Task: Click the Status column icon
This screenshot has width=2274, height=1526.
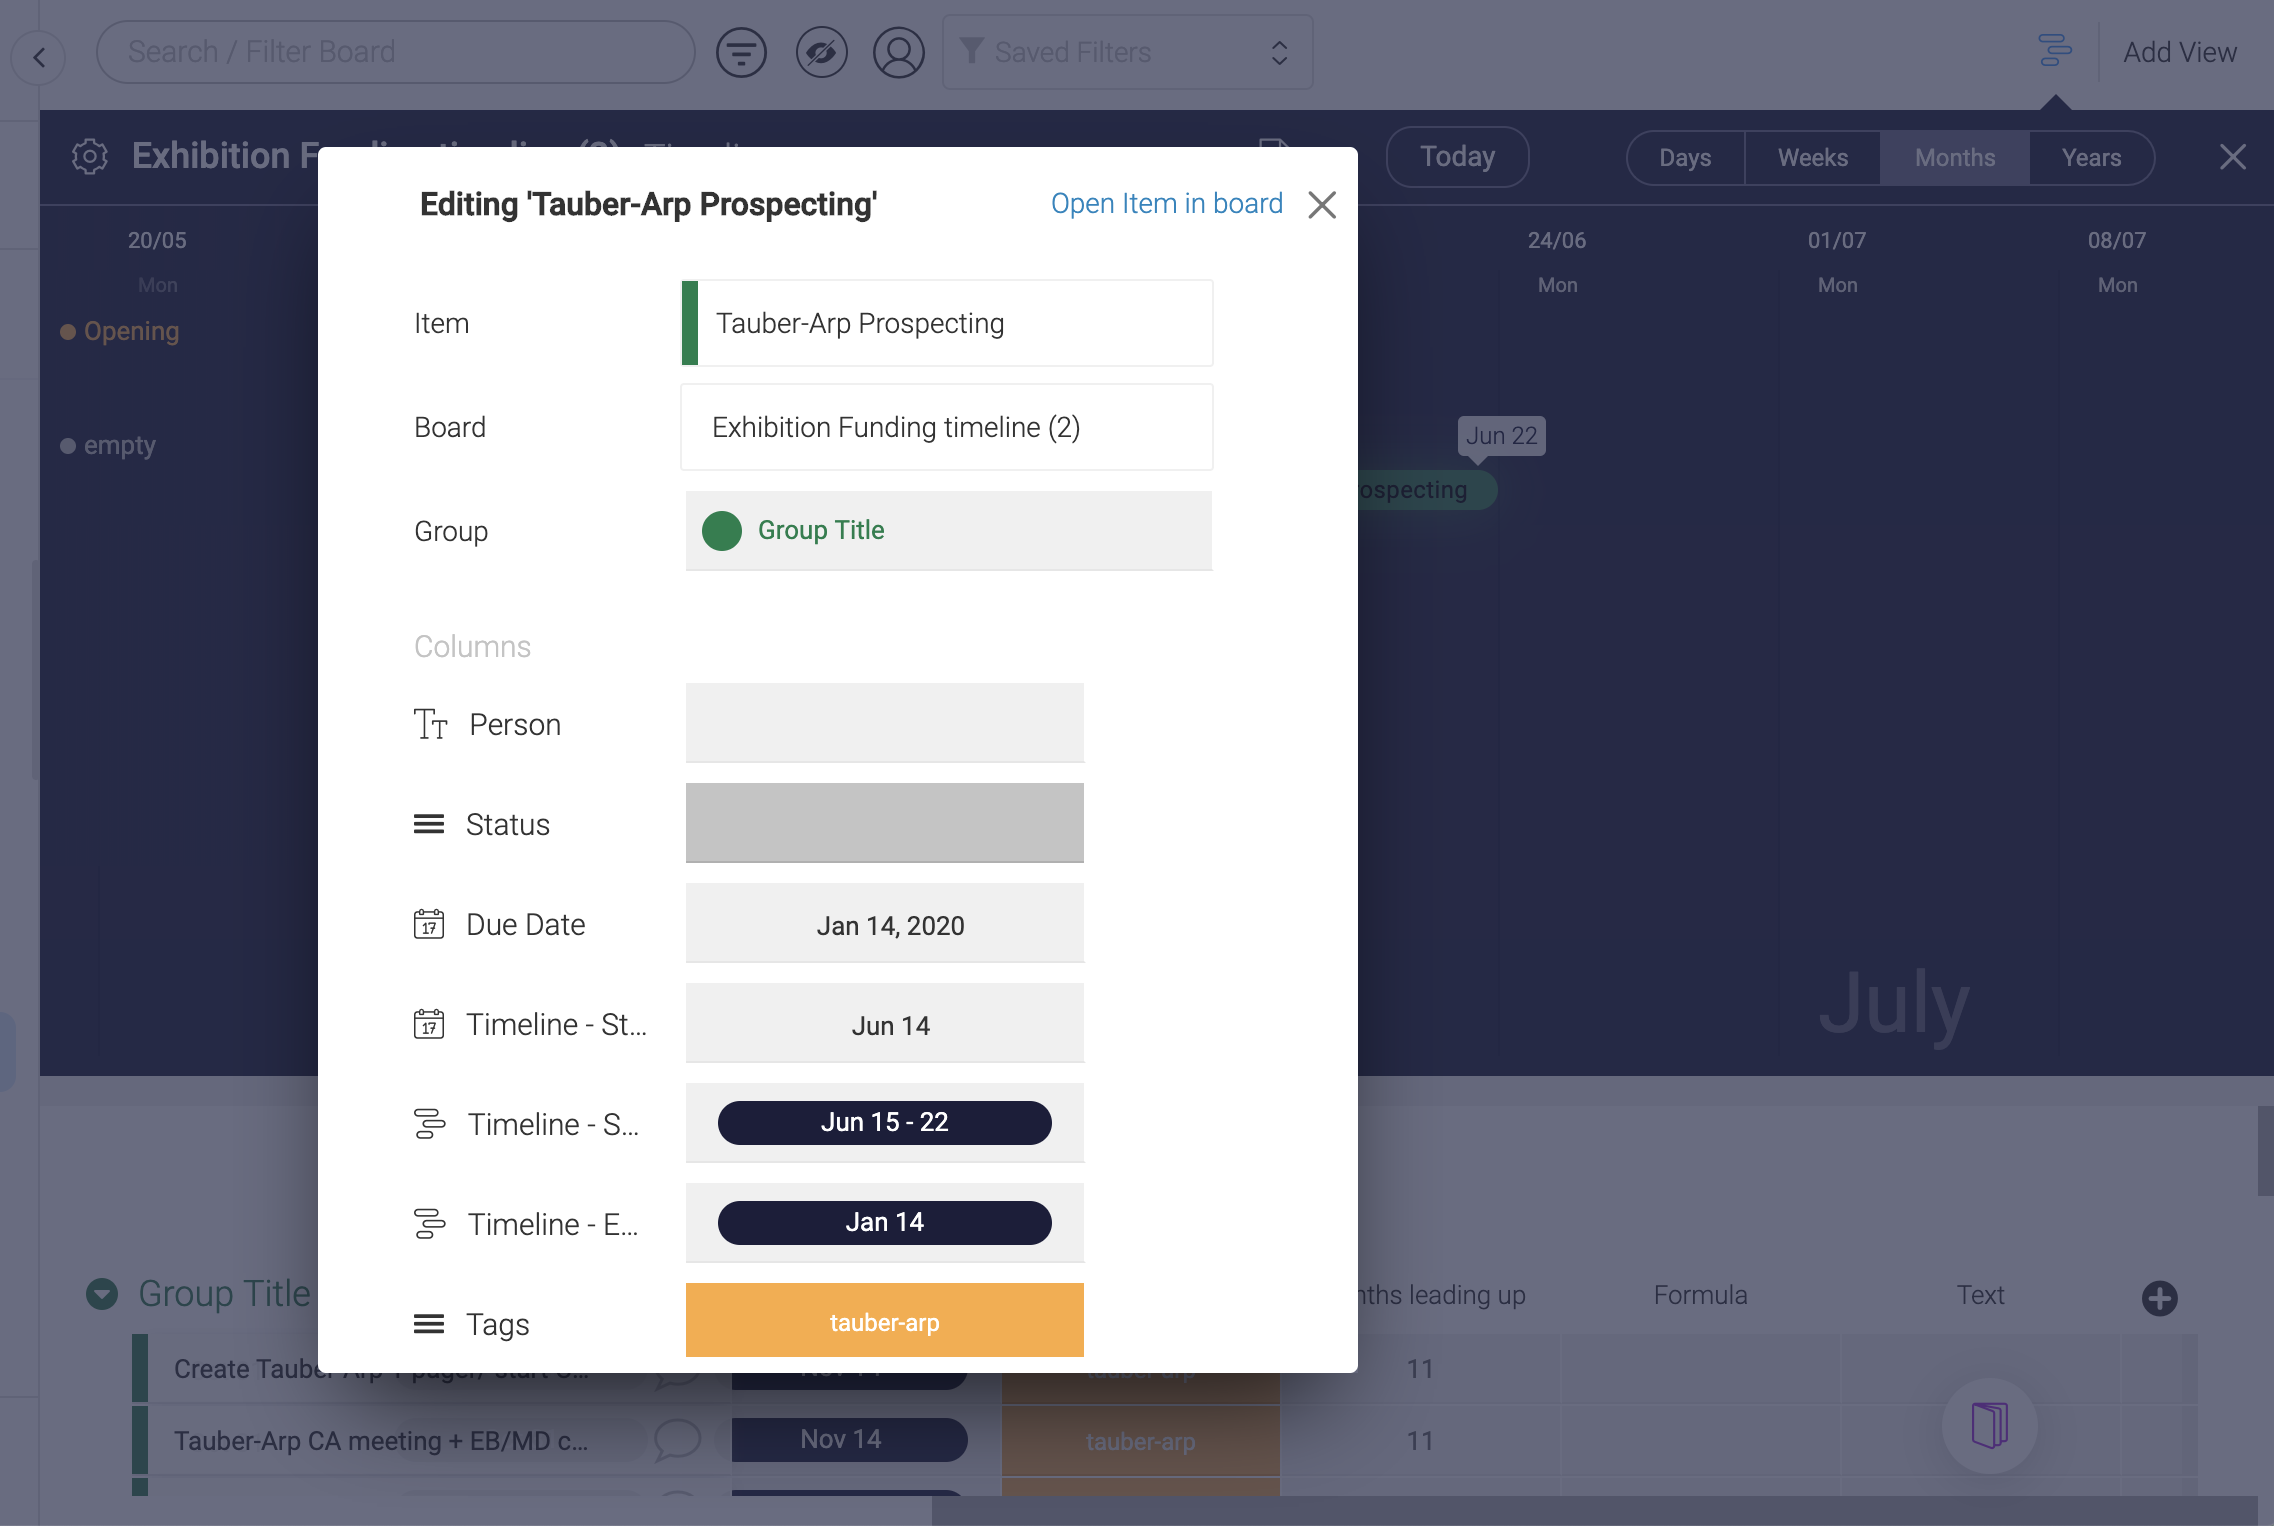Action: (x=429, y=824)
